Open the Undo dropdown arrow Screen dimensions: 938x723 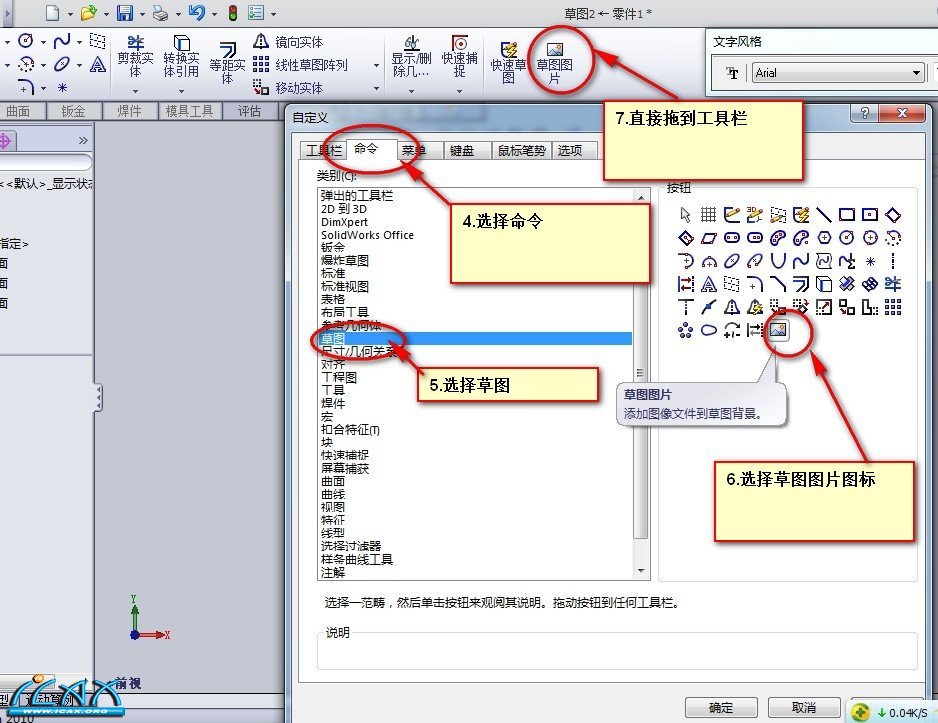[214, 14]
